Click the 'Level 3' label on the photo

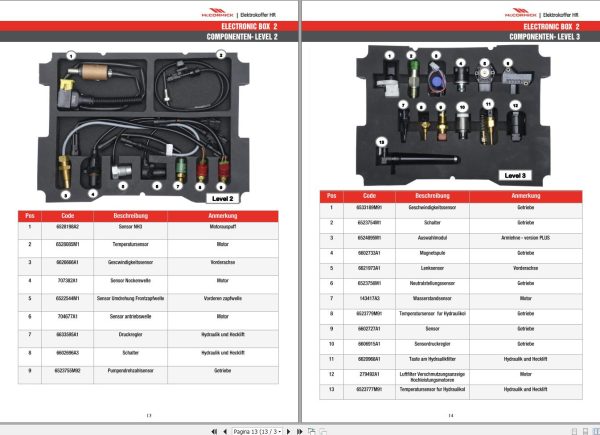pyautogui.click(x=515, y=176)
